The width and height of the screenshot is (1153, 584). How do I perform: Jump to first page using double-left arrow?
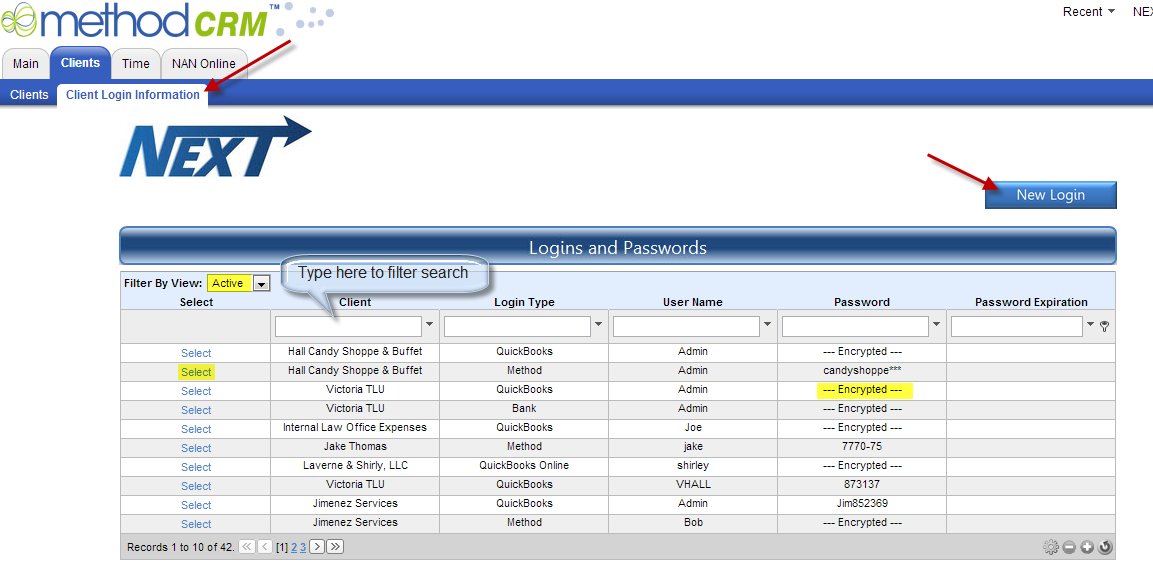247,546
